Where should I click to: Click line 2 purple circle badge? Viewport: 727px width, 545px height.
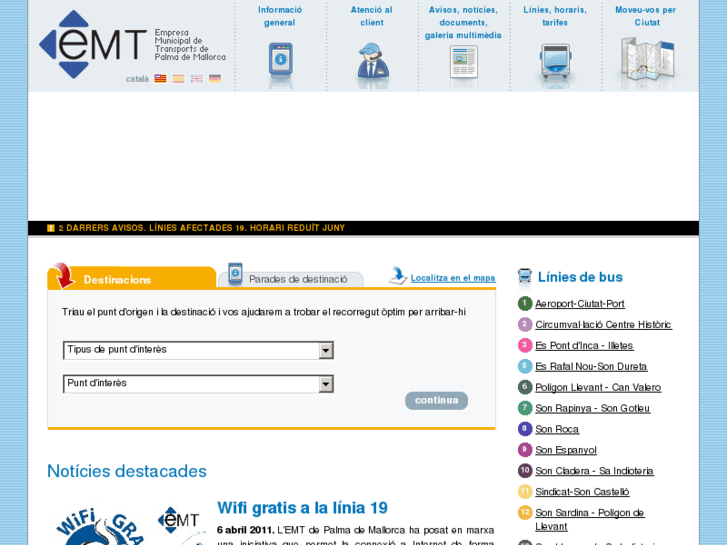pos(524,324)
